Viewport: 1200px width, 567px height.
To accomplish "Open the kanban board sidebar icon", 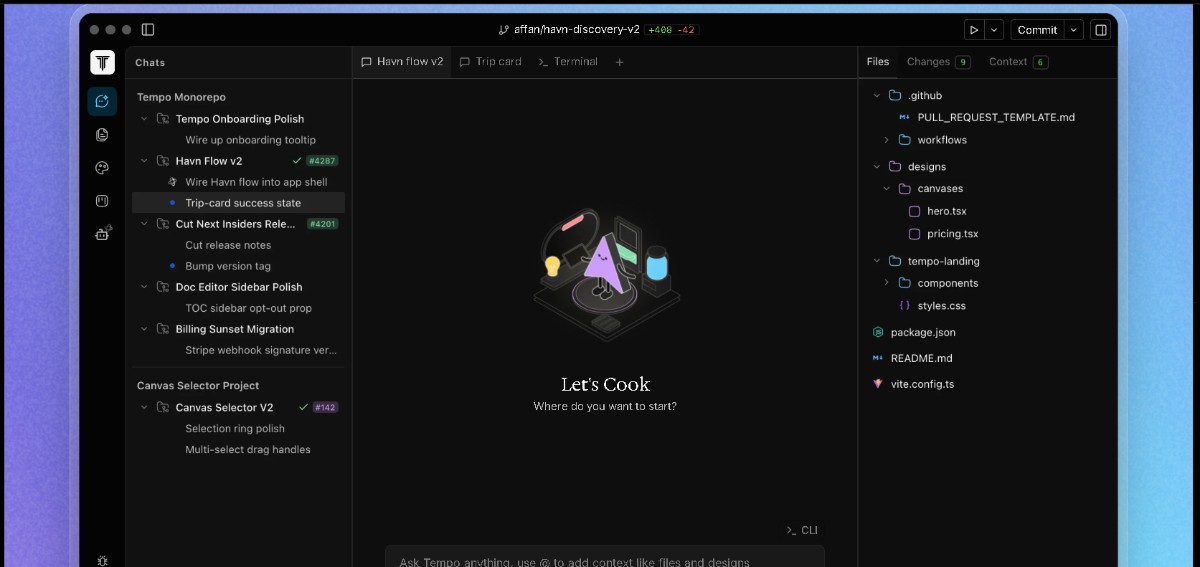I will click(x=102, y=200).
